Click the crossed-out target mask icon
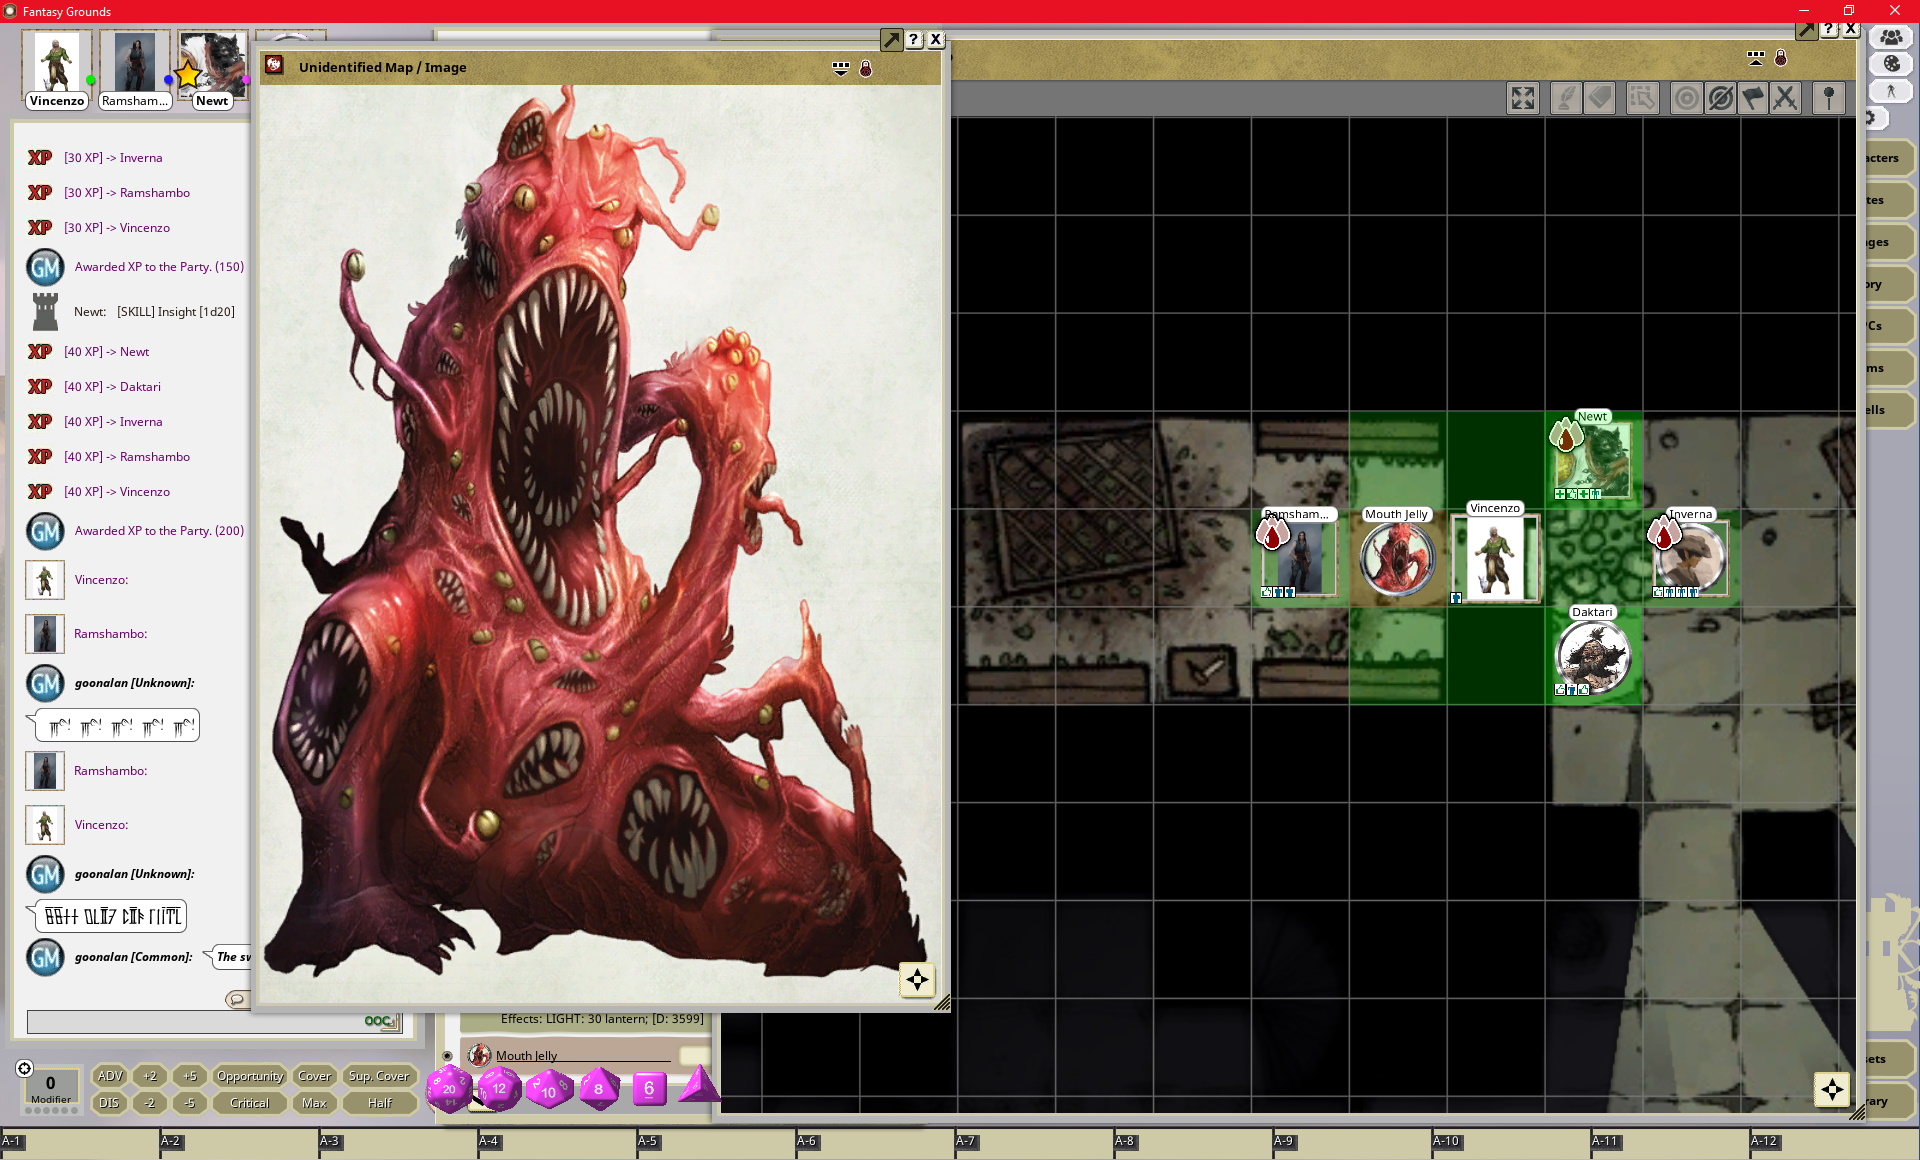Image resolution: width=1920 pixels, height=1160 pixels. click(x=1720, y=98)
